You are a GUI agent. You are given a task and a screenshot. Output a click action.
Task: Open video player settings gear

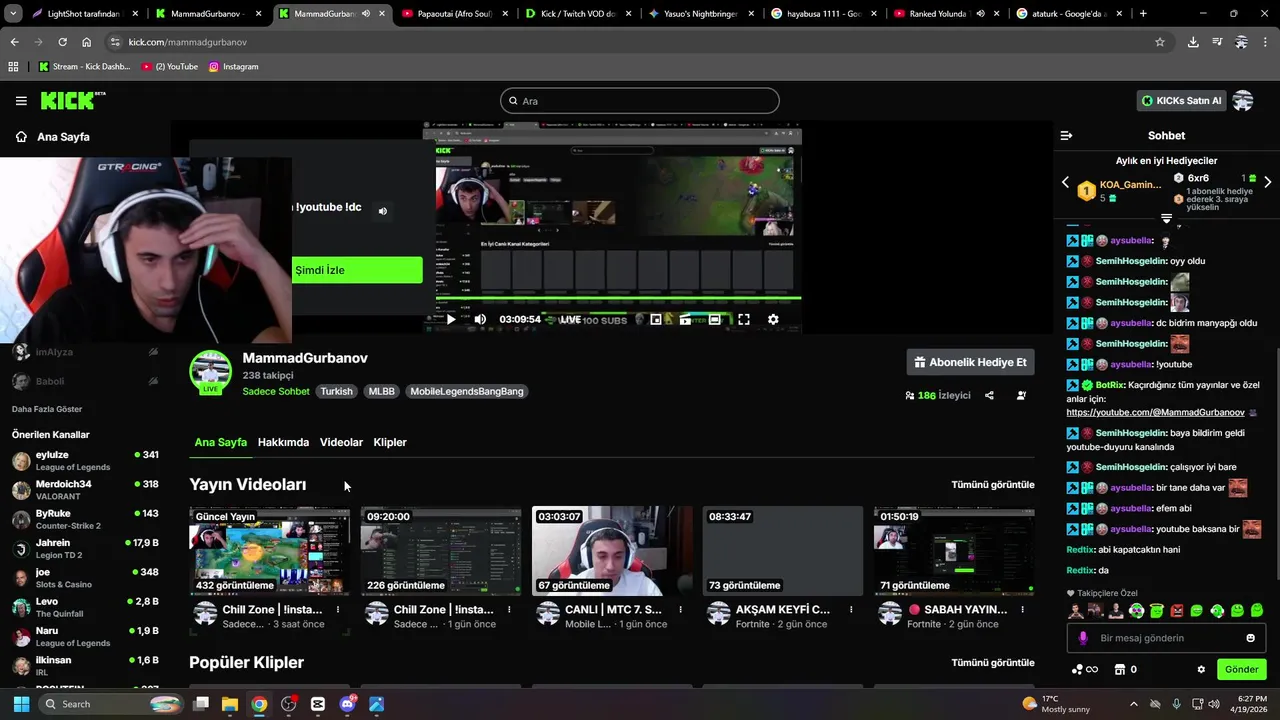[x=773, y=320]
